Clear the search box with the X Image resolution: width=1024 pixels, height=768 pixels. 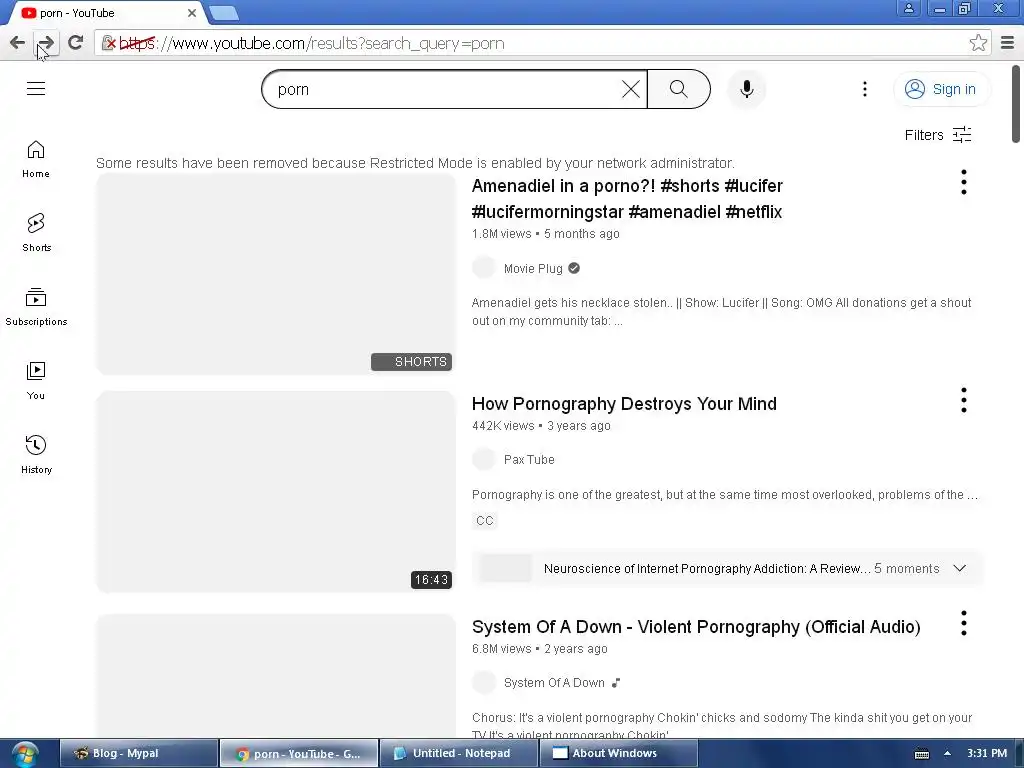click(x=630, y=89)
